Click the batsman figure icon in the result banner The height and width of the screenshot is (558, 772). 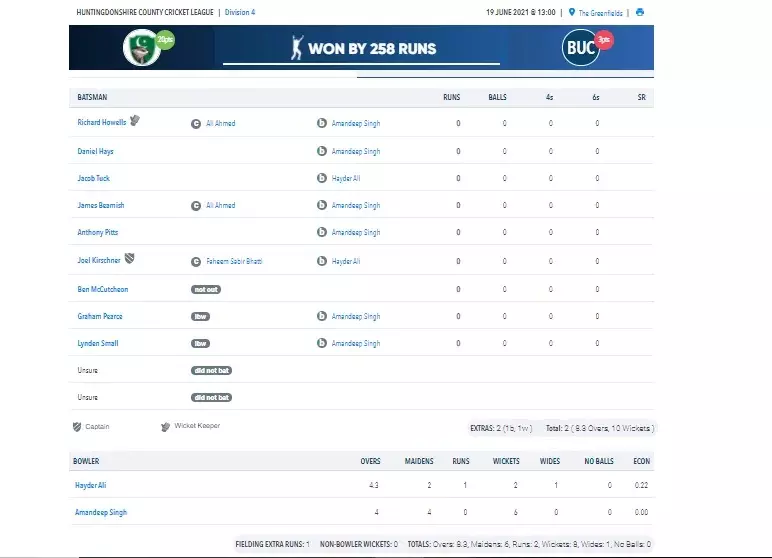pyautogui.click(x=295, y=47)
